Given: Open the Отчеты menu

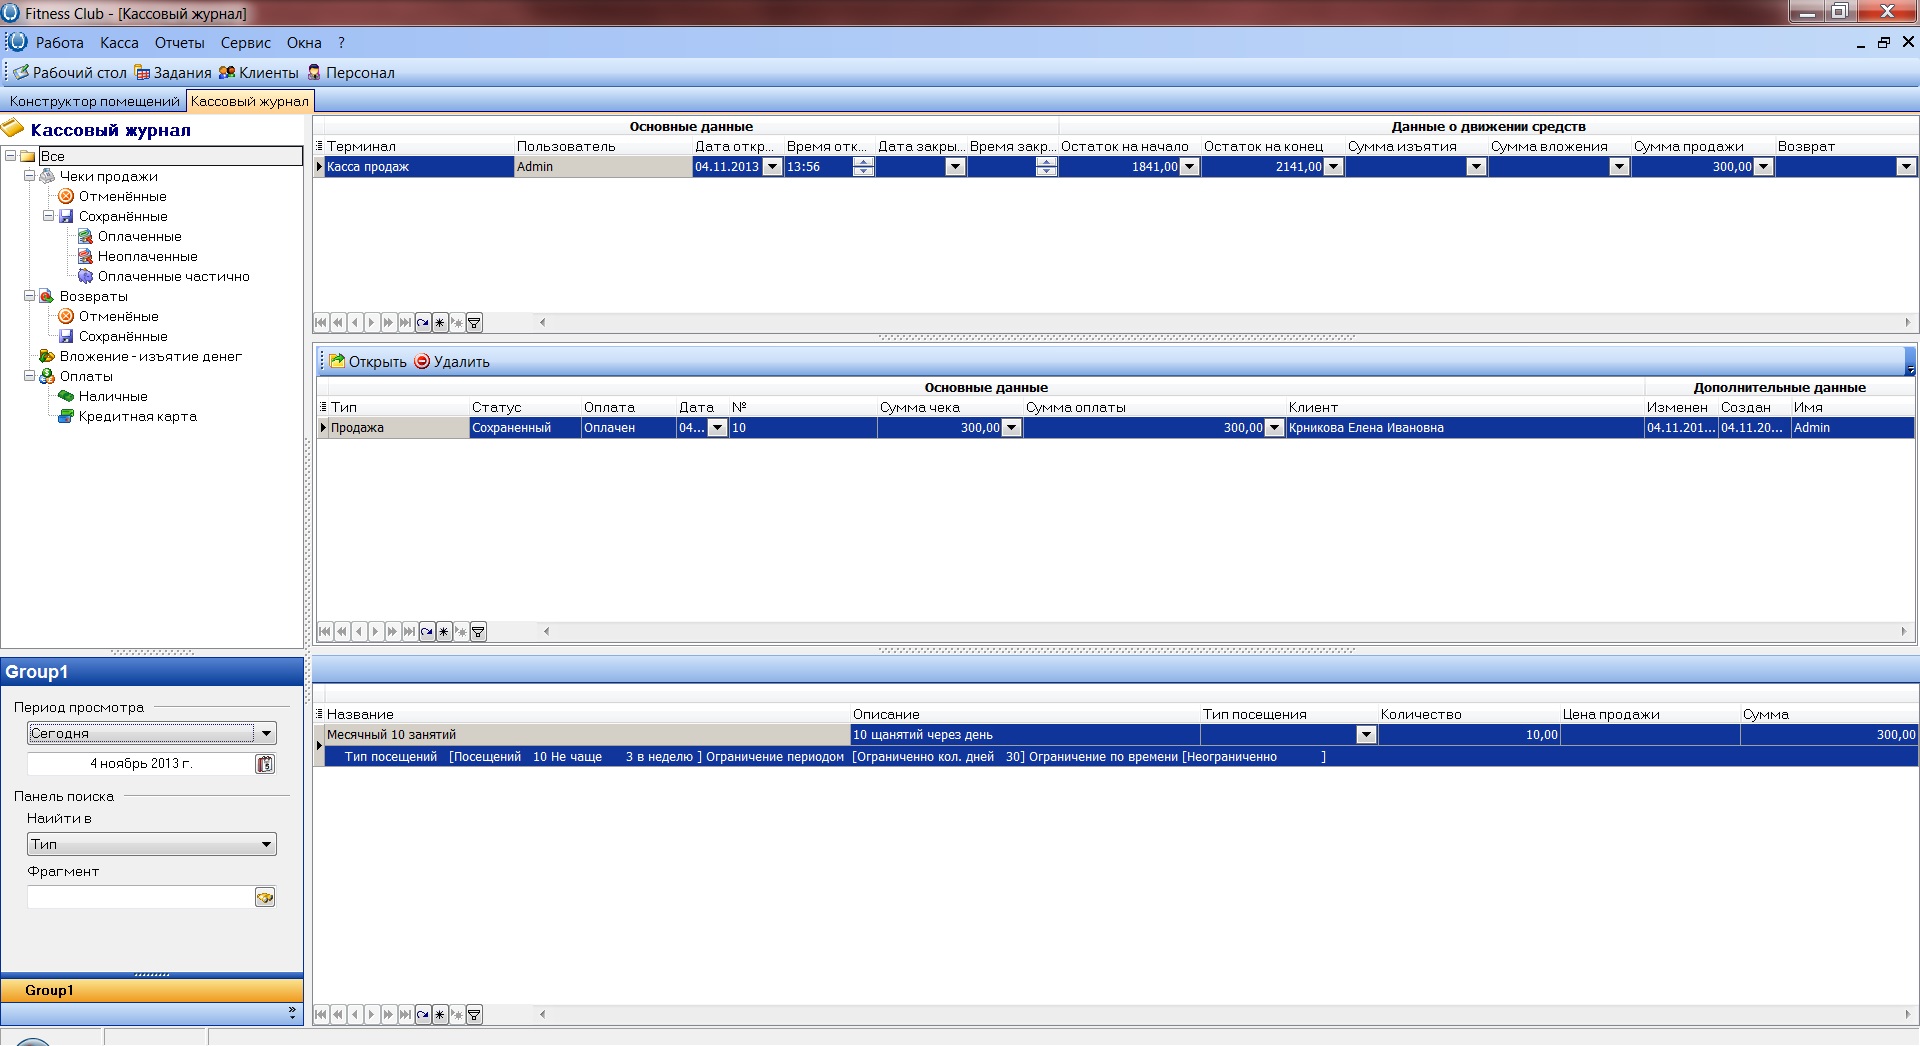Looking at the screenshot, I should coord(179,43).
